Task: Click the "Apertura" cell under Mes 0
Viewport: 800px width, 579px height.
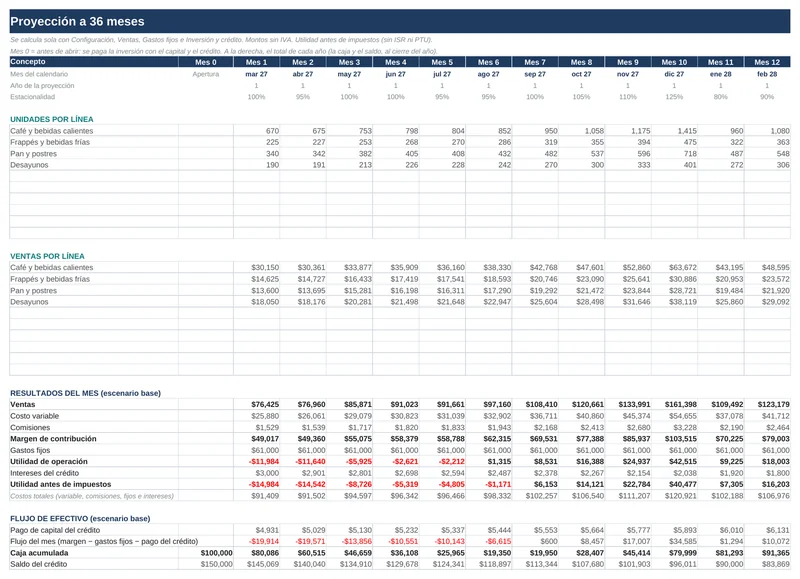Action: (206, 74)
